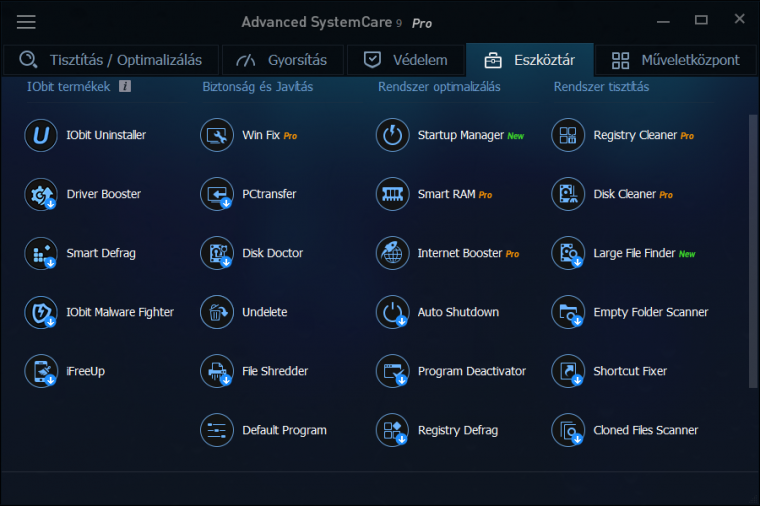The width and height of the screenshot is (760, 506).
Task: Open the Registry Cleaner icon
Action: tap(568, 135)
